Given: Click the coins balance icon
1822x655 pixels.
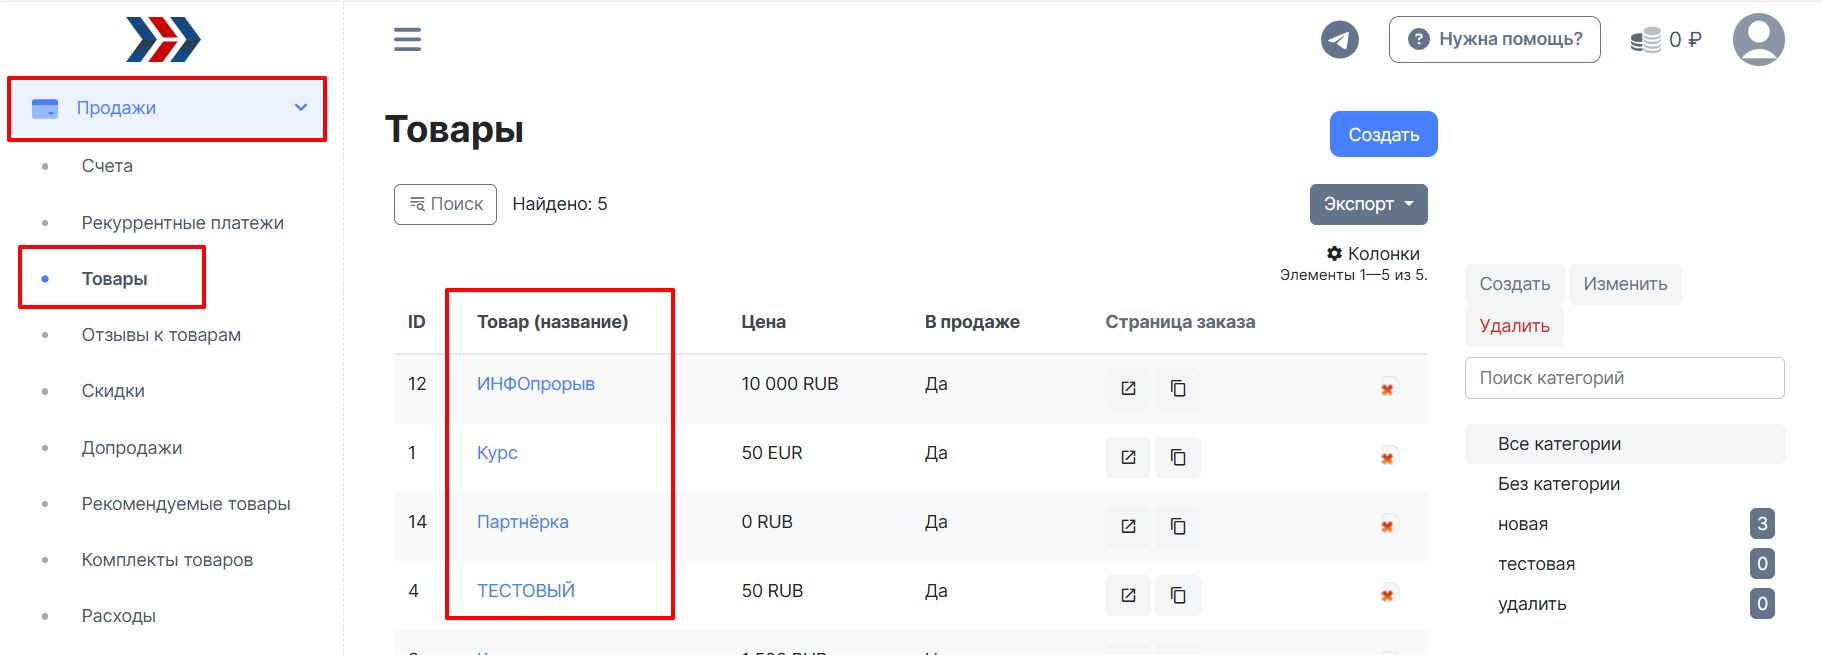Looking at the screenshot, I should point(1645,40).
